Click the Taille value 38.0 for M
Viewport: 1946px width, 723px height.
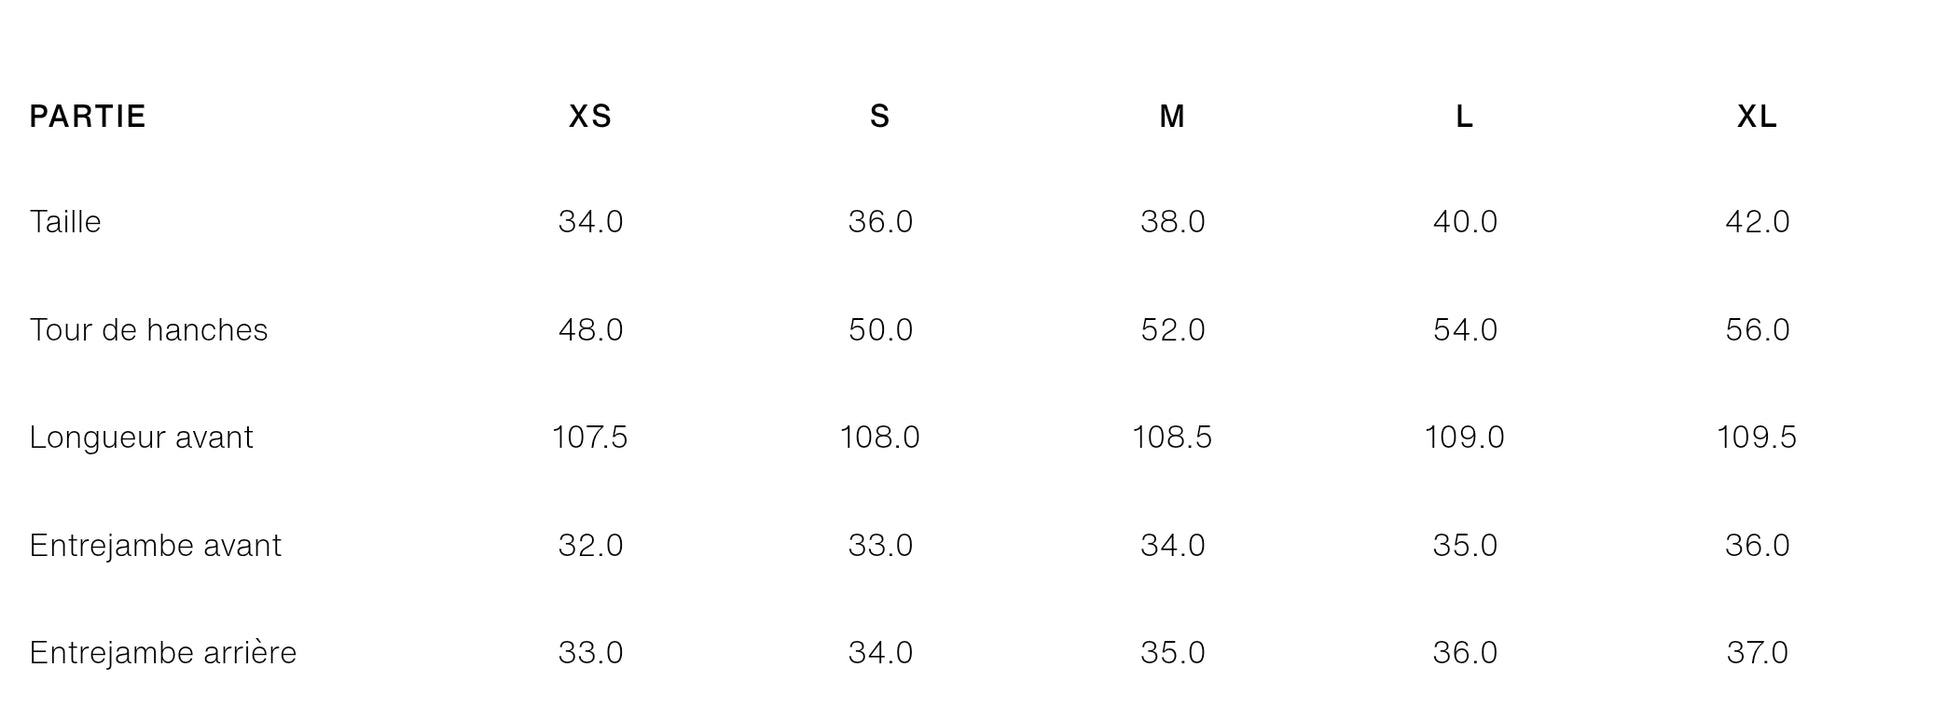click(x=1172, y=221)
